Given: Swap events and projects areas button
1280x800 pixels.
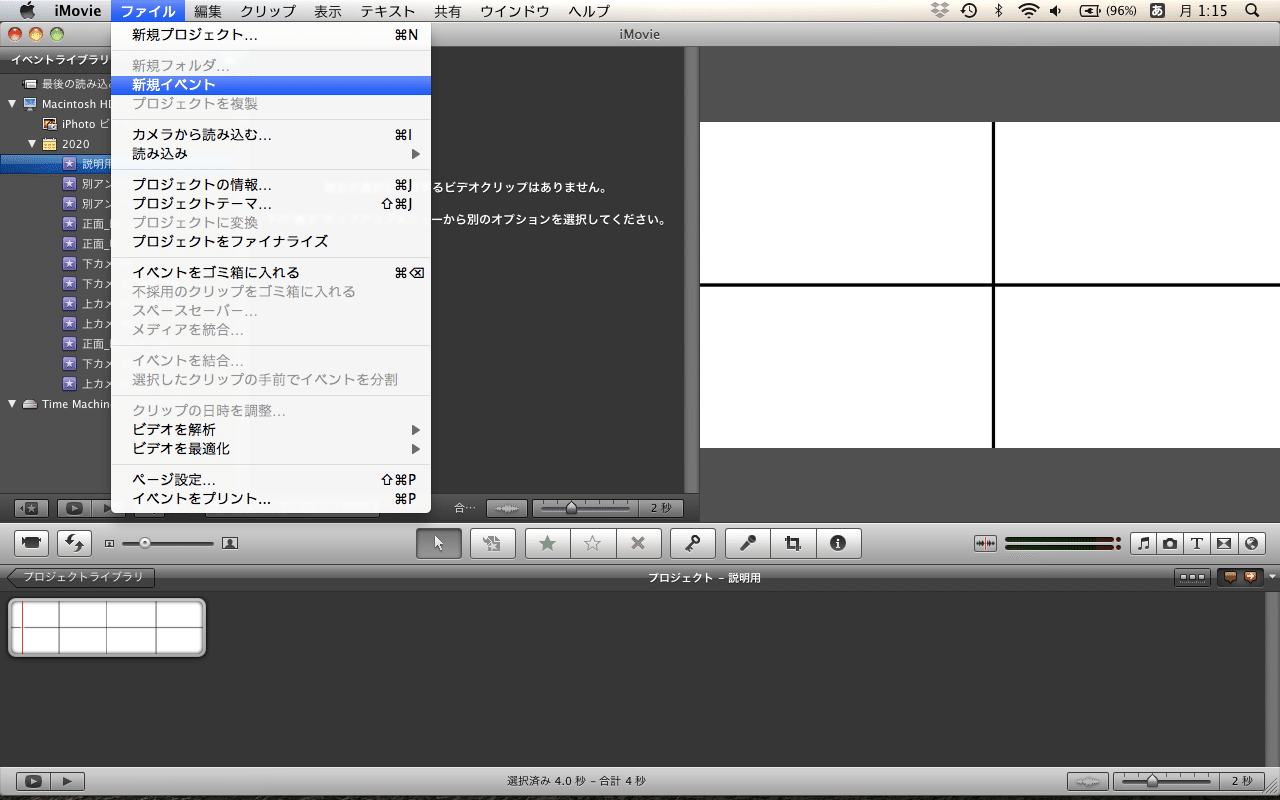Looking at the screenshot, I should (x=74, y=543).
